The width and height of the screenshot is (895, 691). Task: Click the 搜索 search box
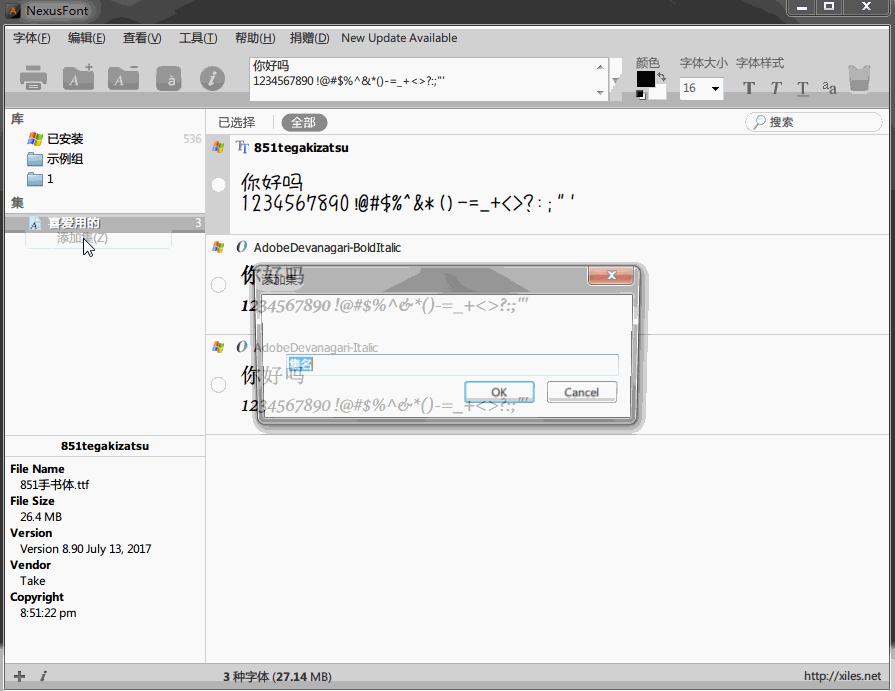[x=813, y=122]
